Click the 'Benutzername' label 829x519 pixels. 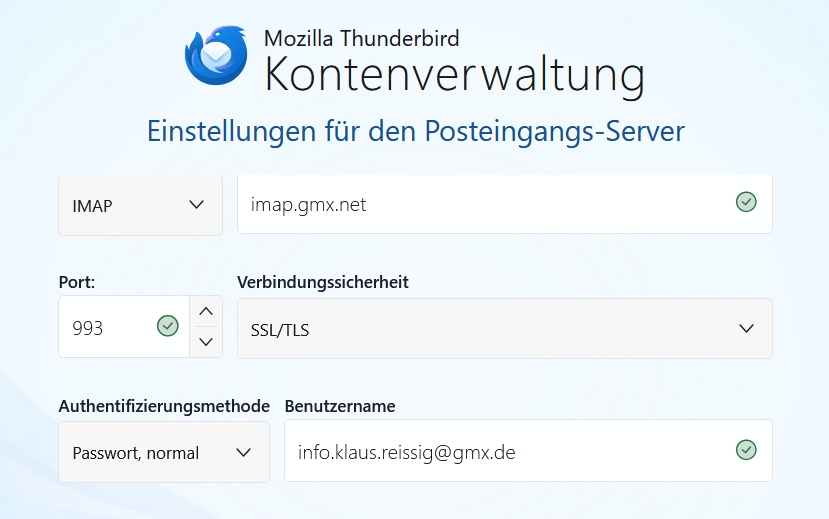340,406
